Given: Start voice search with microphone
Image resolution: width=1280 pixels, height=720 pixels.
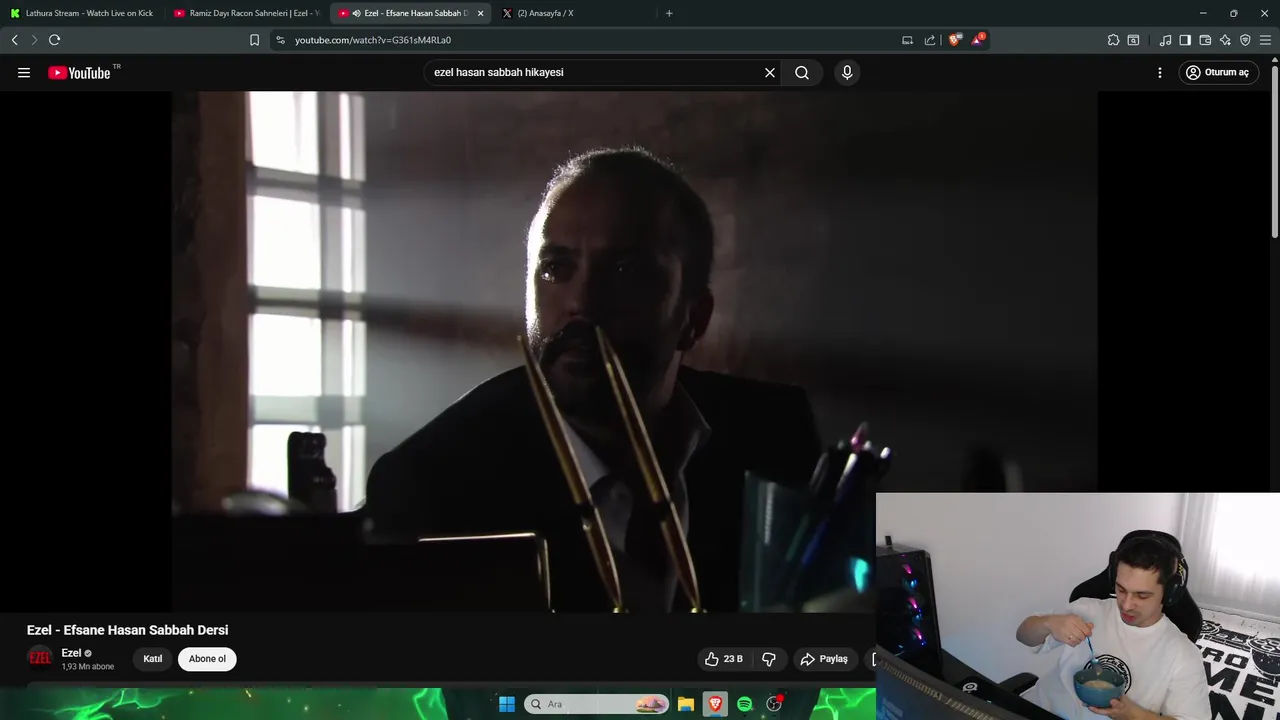Looking at the screenshot, I should point(847,72).
